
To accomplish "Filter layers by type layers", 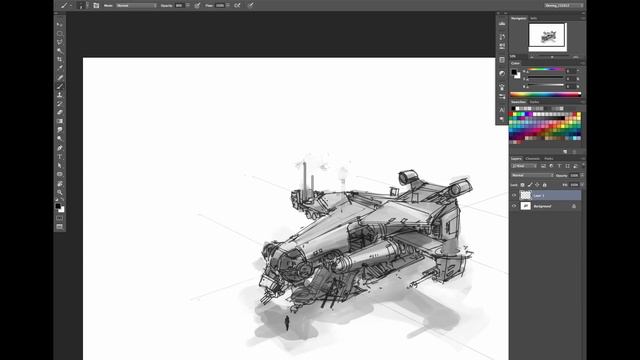I will [x=559, y=166].
